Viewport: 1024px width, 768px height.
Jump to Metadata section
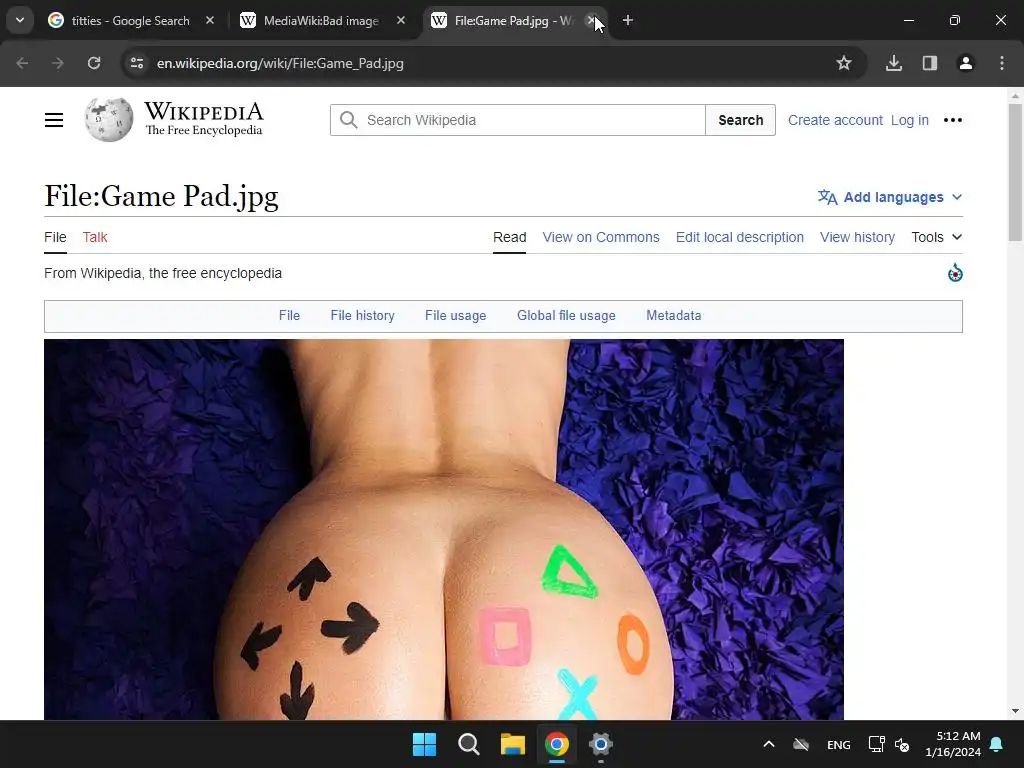pos(673,315)
